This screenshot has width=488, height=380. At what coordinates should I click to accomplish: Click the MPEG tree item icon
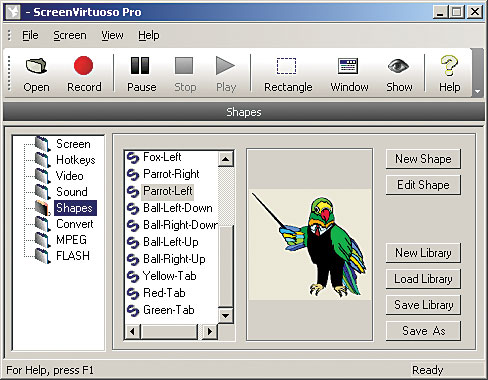[x=43, y=240]
